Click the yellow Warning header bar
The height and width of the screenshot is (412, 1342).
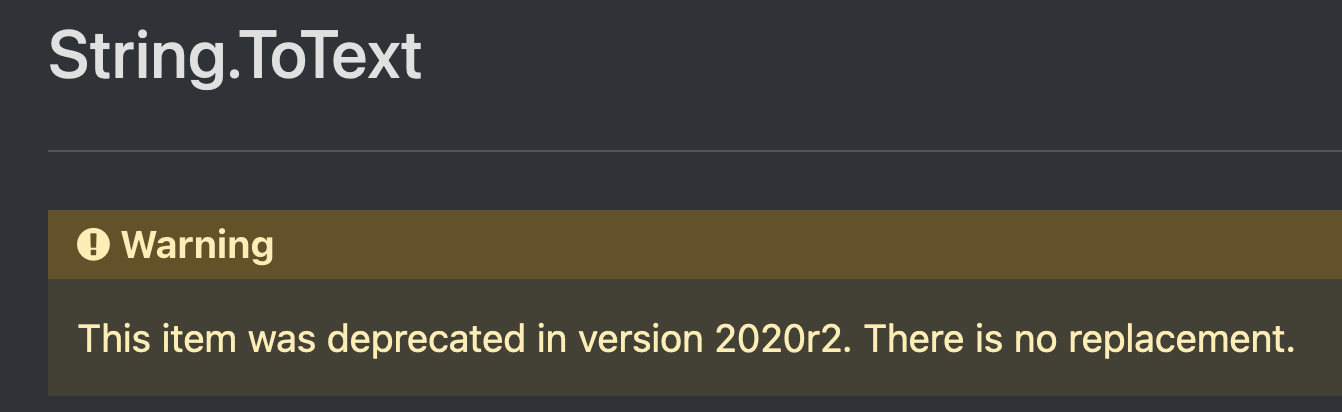click(695, 244)
